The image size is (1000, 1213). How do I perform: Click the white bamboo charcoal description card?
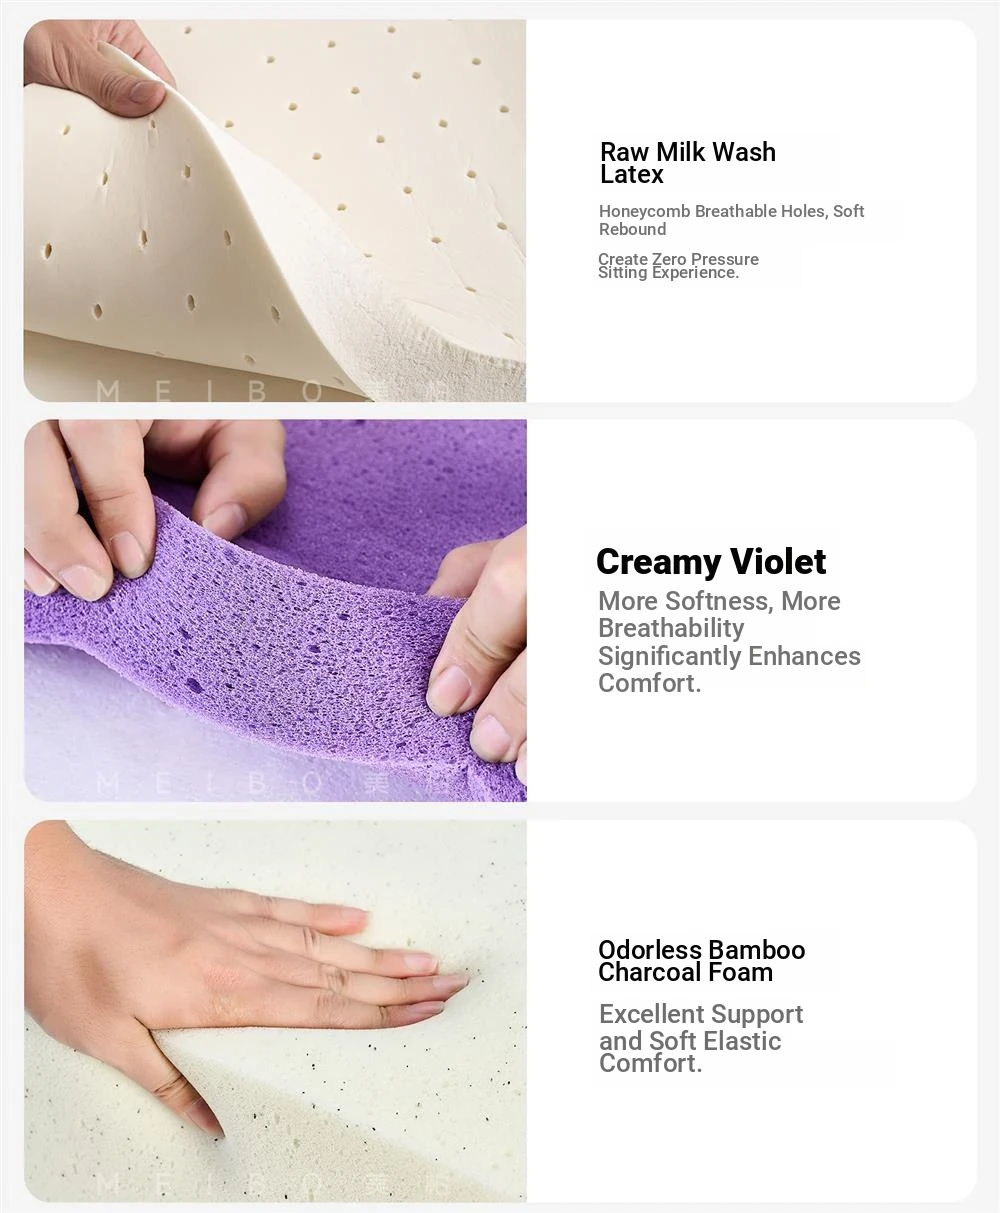[751, 1011]
